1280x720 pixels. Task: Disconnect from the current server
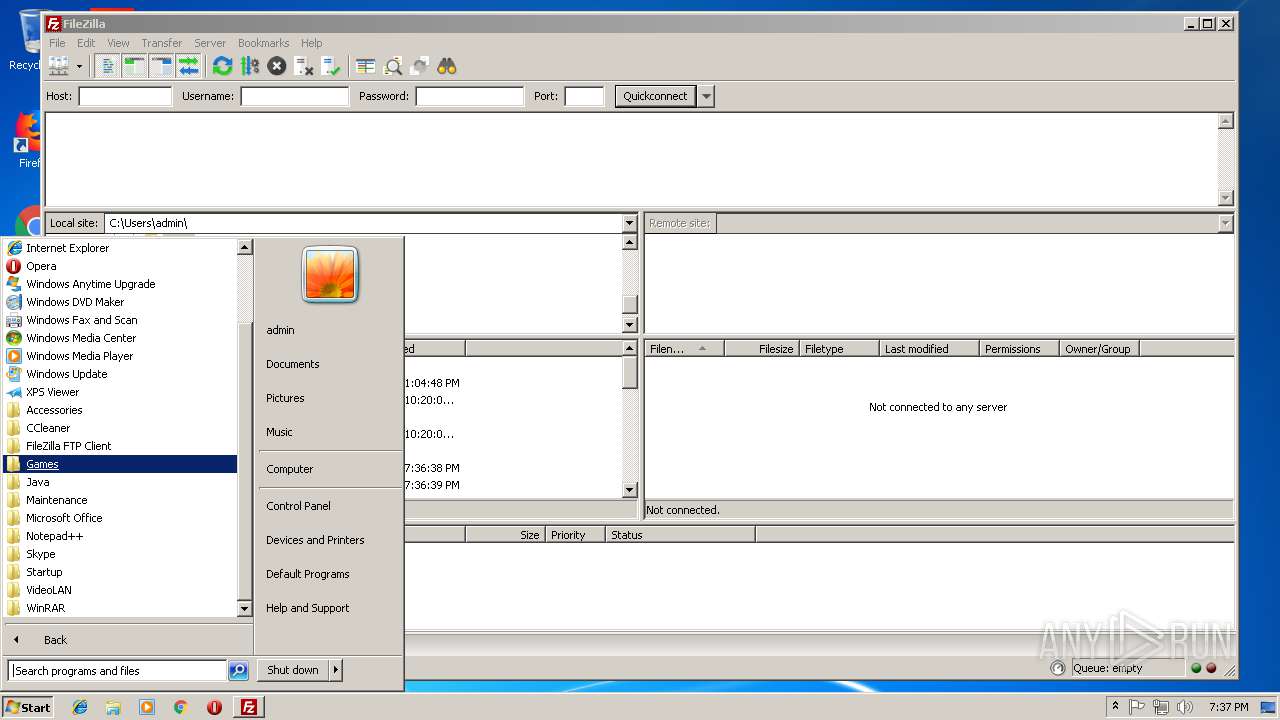tap(304, 66)
